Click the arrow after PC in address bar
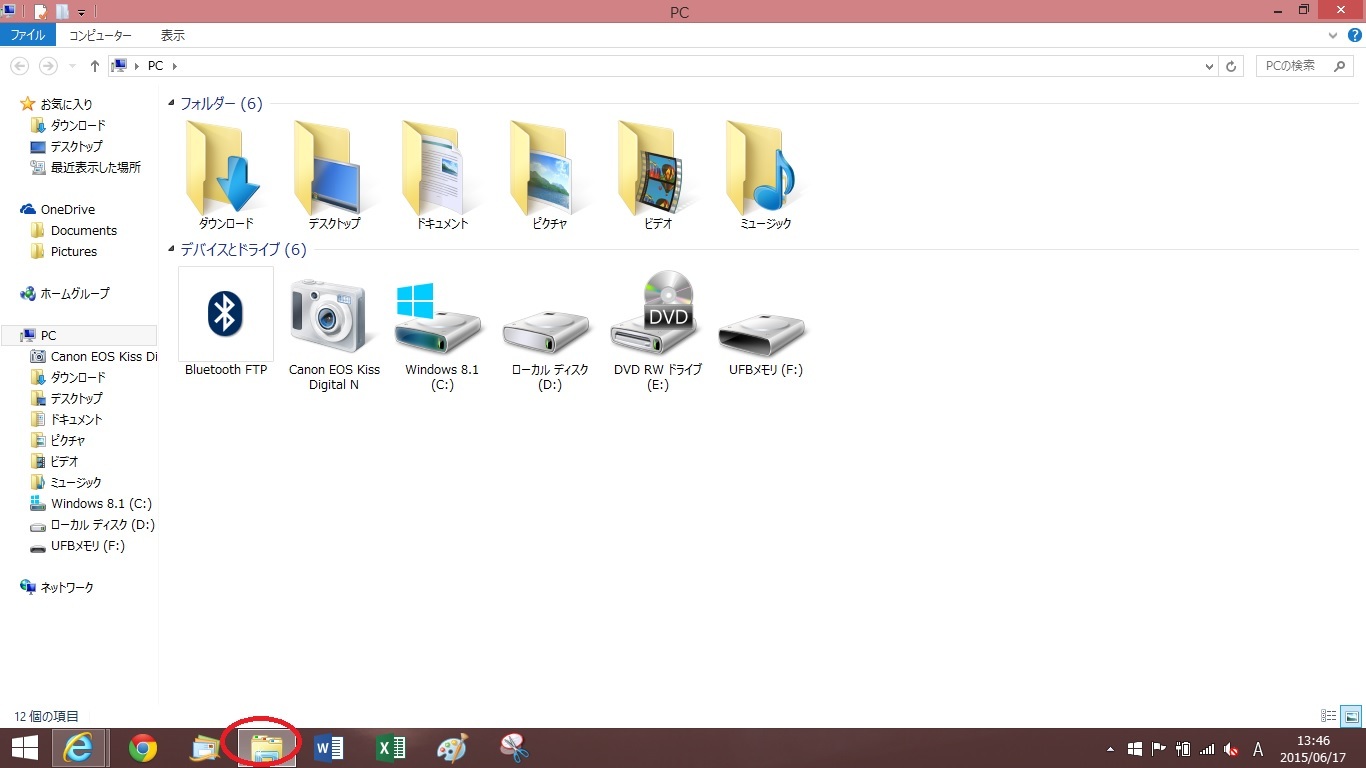The width and height of the screenshot is (1366, 768). click(174, 66)
